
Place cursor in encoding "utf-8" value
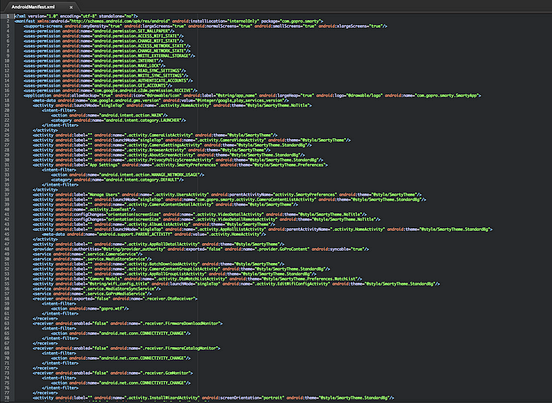click(x=88, y=16)
